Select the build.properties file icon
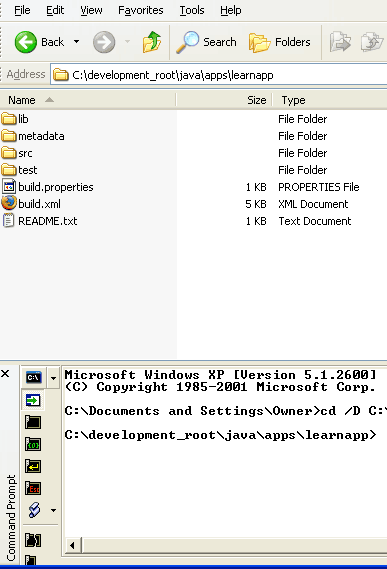The height and width of the screenshot is (569, 387). (9, 187)
